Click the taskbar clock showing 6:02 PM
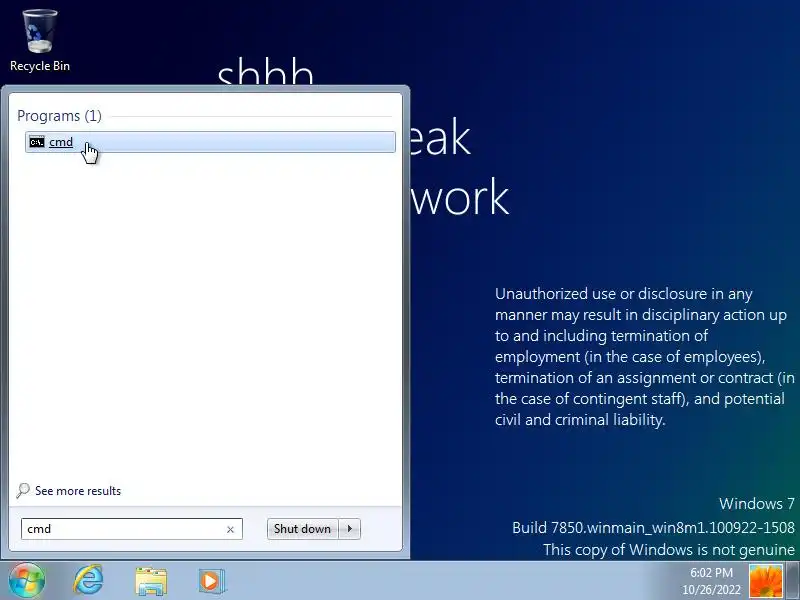The image size is (800, 600). coord(711,573)
